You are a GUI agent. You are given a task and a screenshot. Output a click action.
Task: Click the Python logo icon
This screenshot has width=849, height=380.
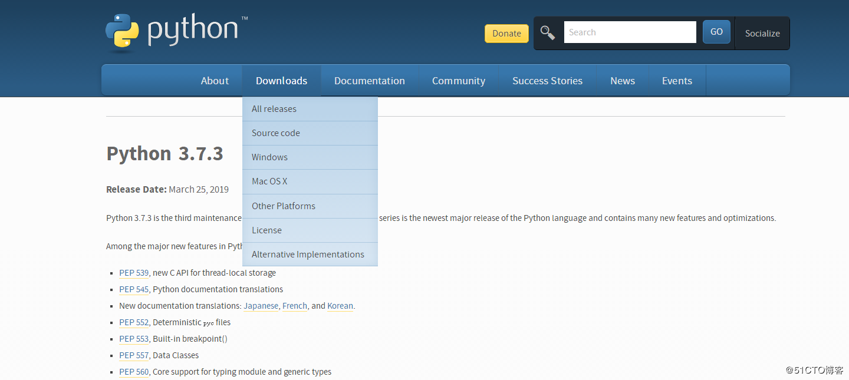[x=122, y=31]
